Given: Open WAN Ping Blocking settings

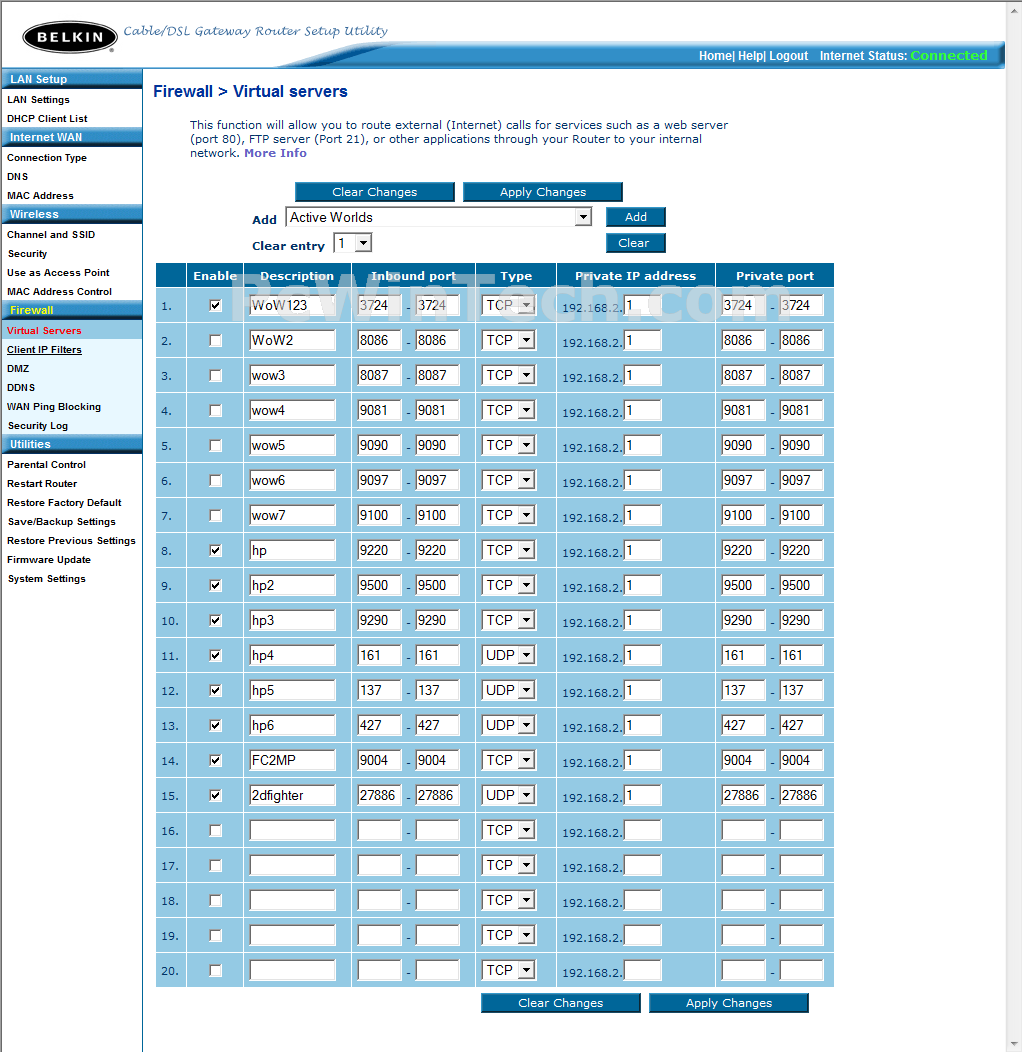Looking at the screenshot, I should click(x=54, y=407).
